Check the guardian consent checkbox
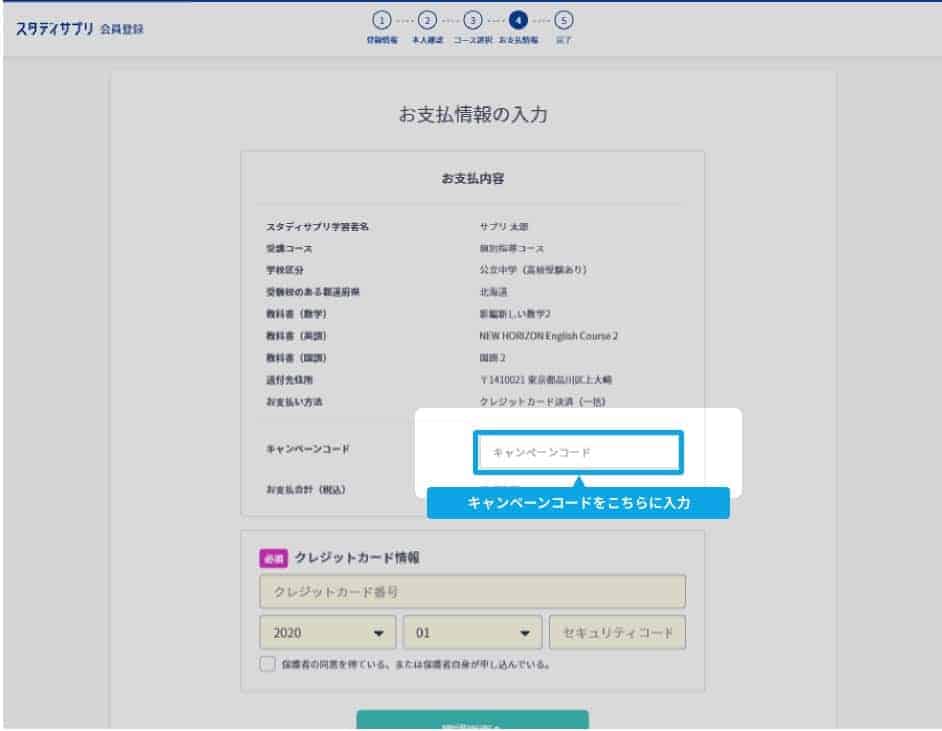The height and width of the screenshot is (731, 942). click(x=267, y=663)
